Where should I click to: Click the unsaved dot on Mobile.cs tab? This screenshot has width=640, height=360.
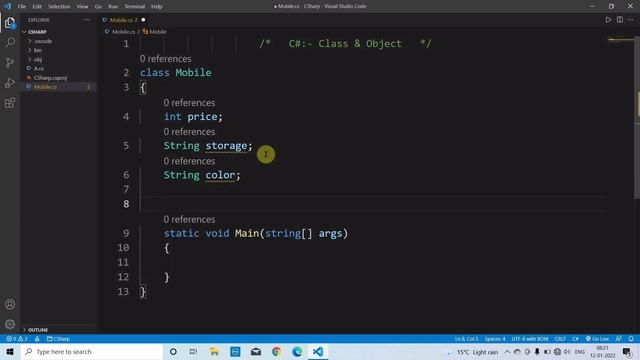(143, 20)
